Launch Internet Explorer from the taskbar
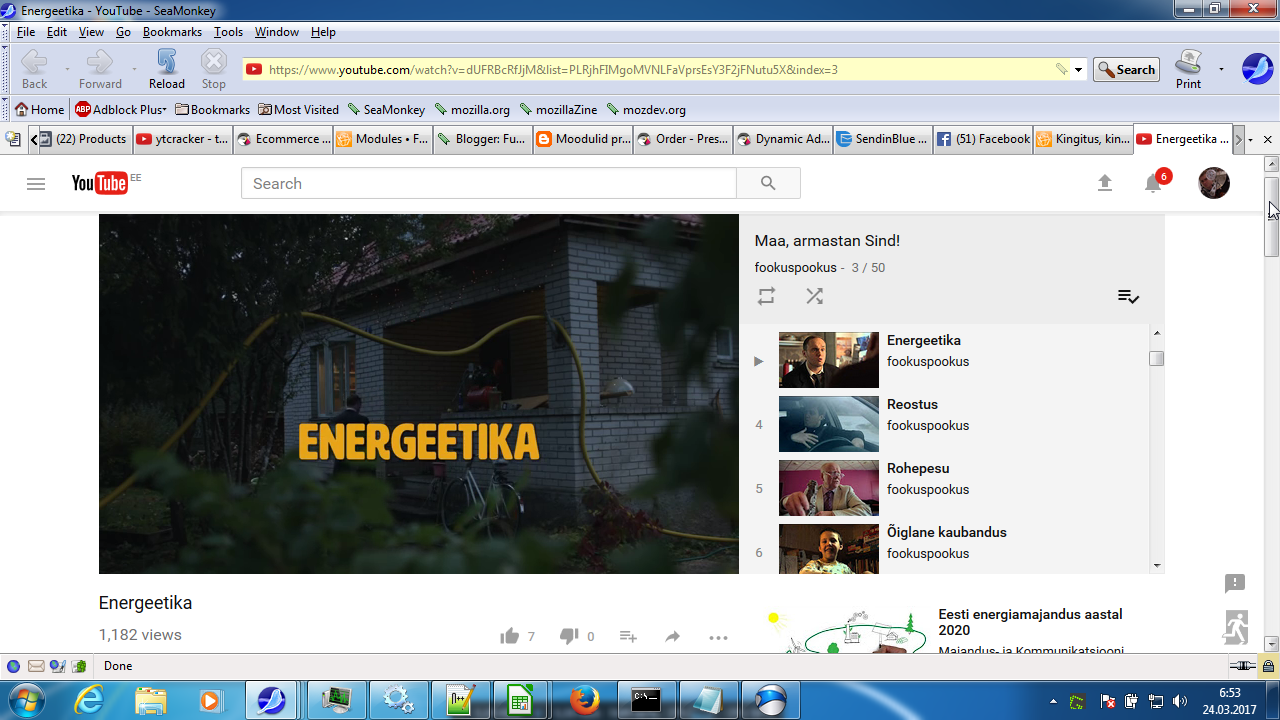 pos(89,700)
